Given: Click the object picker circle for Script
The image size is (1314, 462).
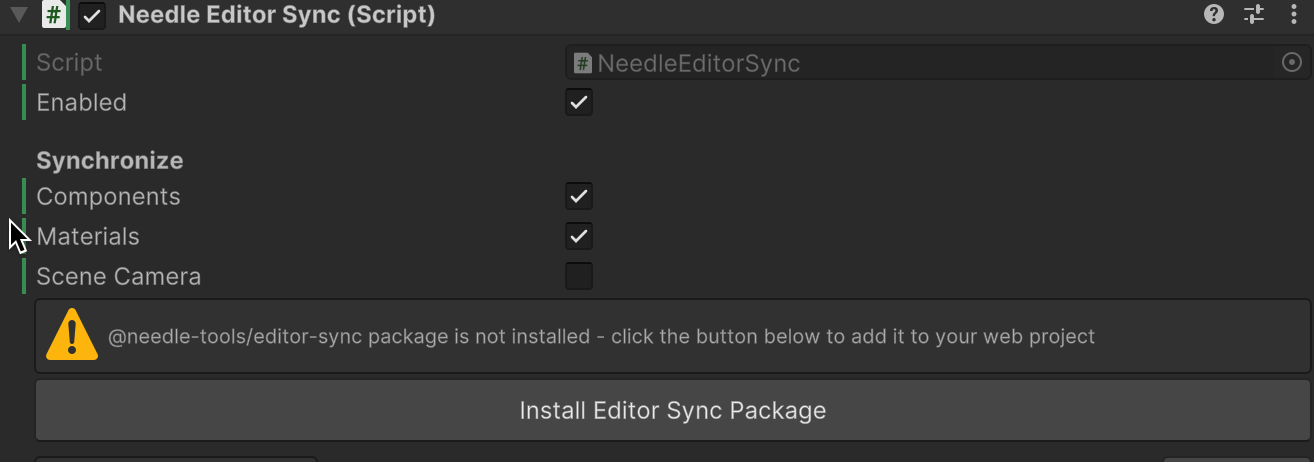Looking at the screenshot, I should point(1292,63).
